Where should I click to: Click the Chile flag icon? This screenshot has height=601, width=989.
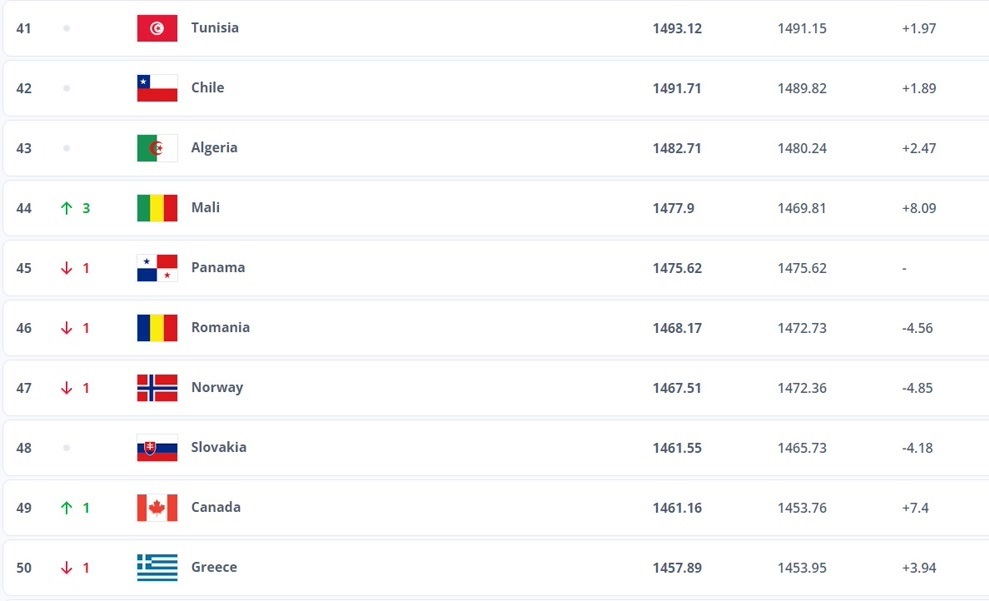click(157, 88)
